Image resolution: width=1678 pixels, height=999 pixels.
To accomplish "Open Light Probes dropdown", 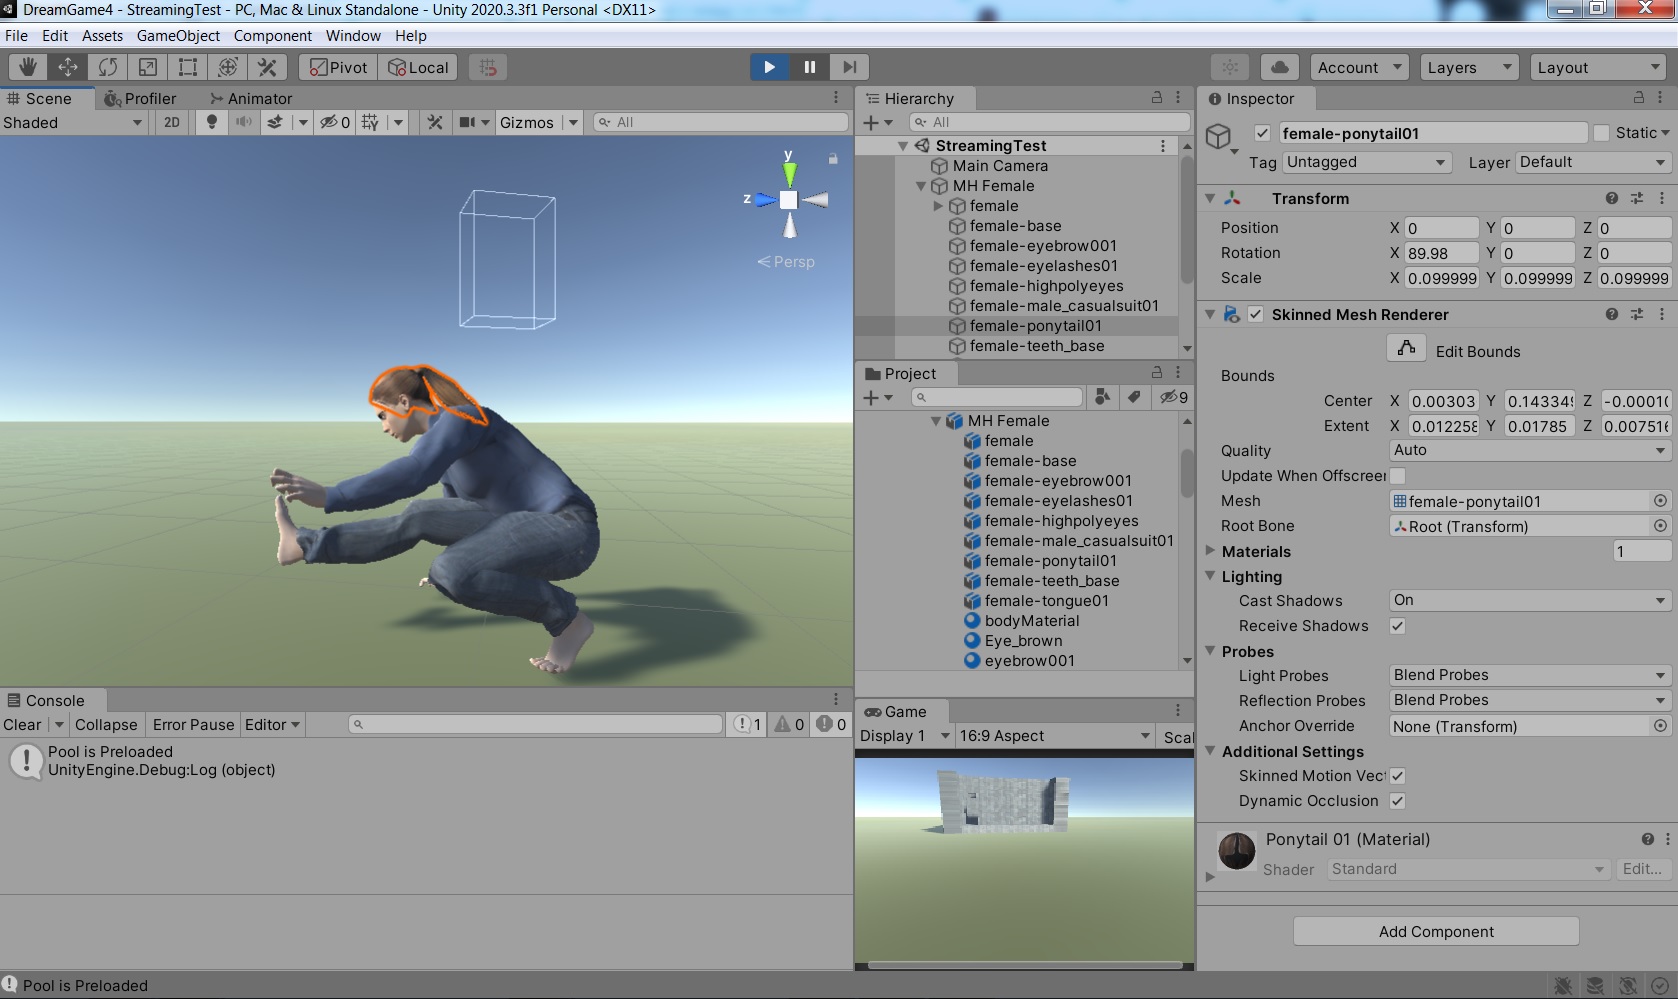I will tap(1530, 676).
